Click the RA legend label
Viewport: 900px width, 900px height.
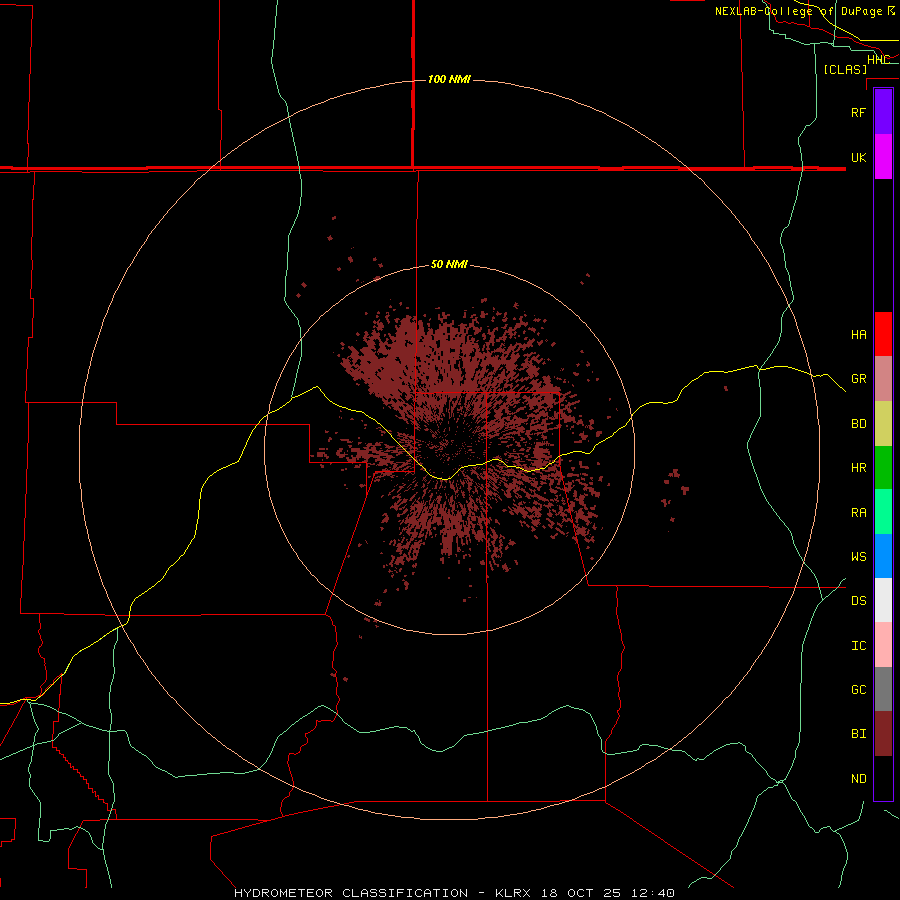tap(858, 513)
